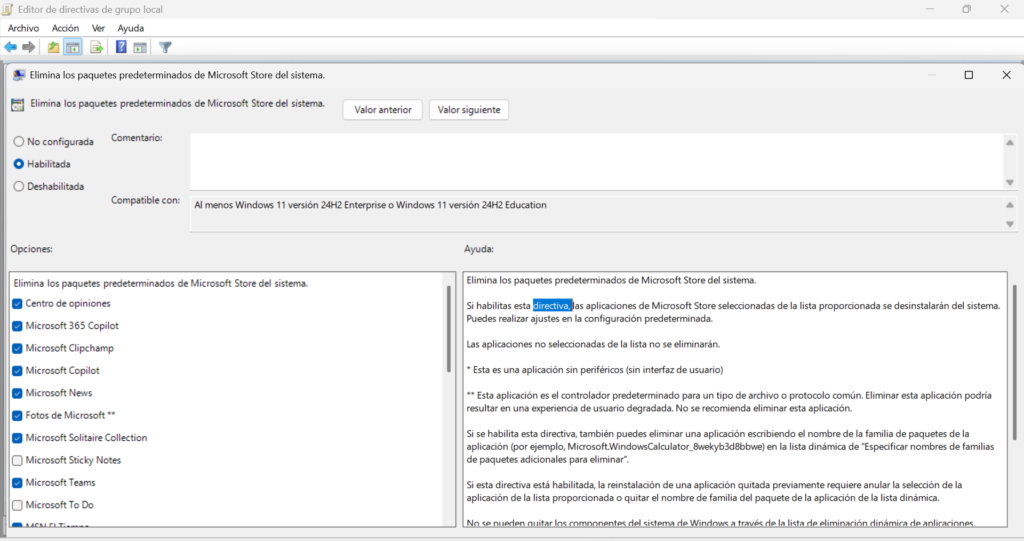The width and height of the screenshot is (1024, 541).
Task: Toggle the Microsoft Clipchamp checkbox
Action: pyautogui.click(x=18, y=348)
